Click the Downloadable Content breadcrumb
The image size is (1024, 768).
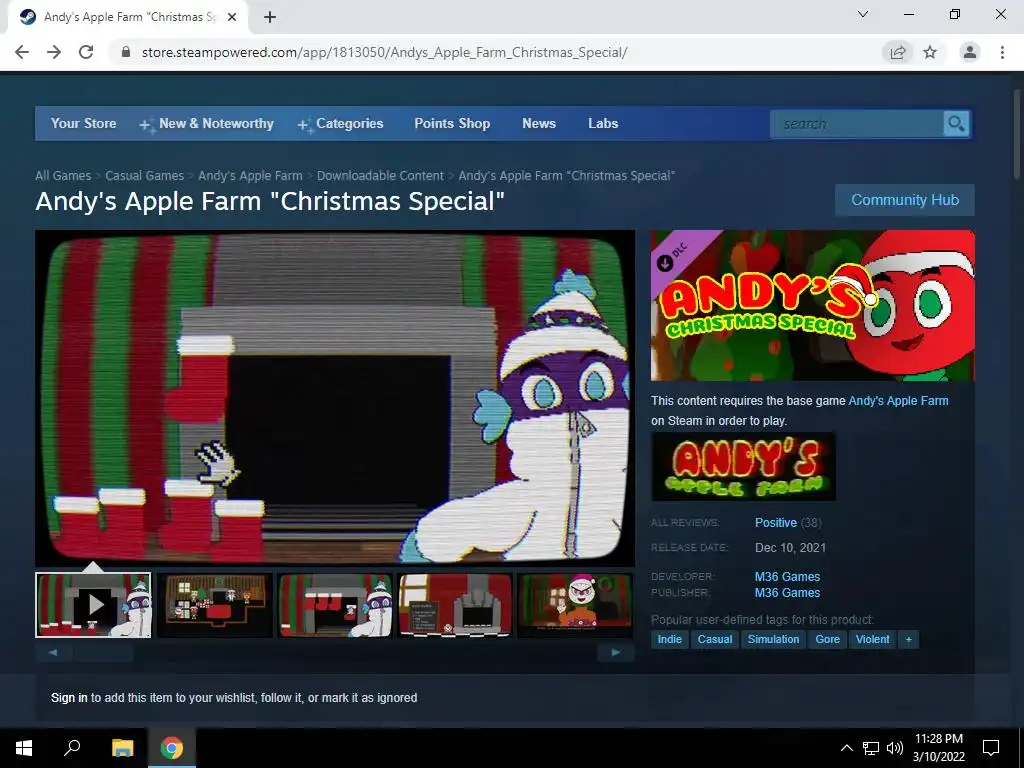pos(380,176)
